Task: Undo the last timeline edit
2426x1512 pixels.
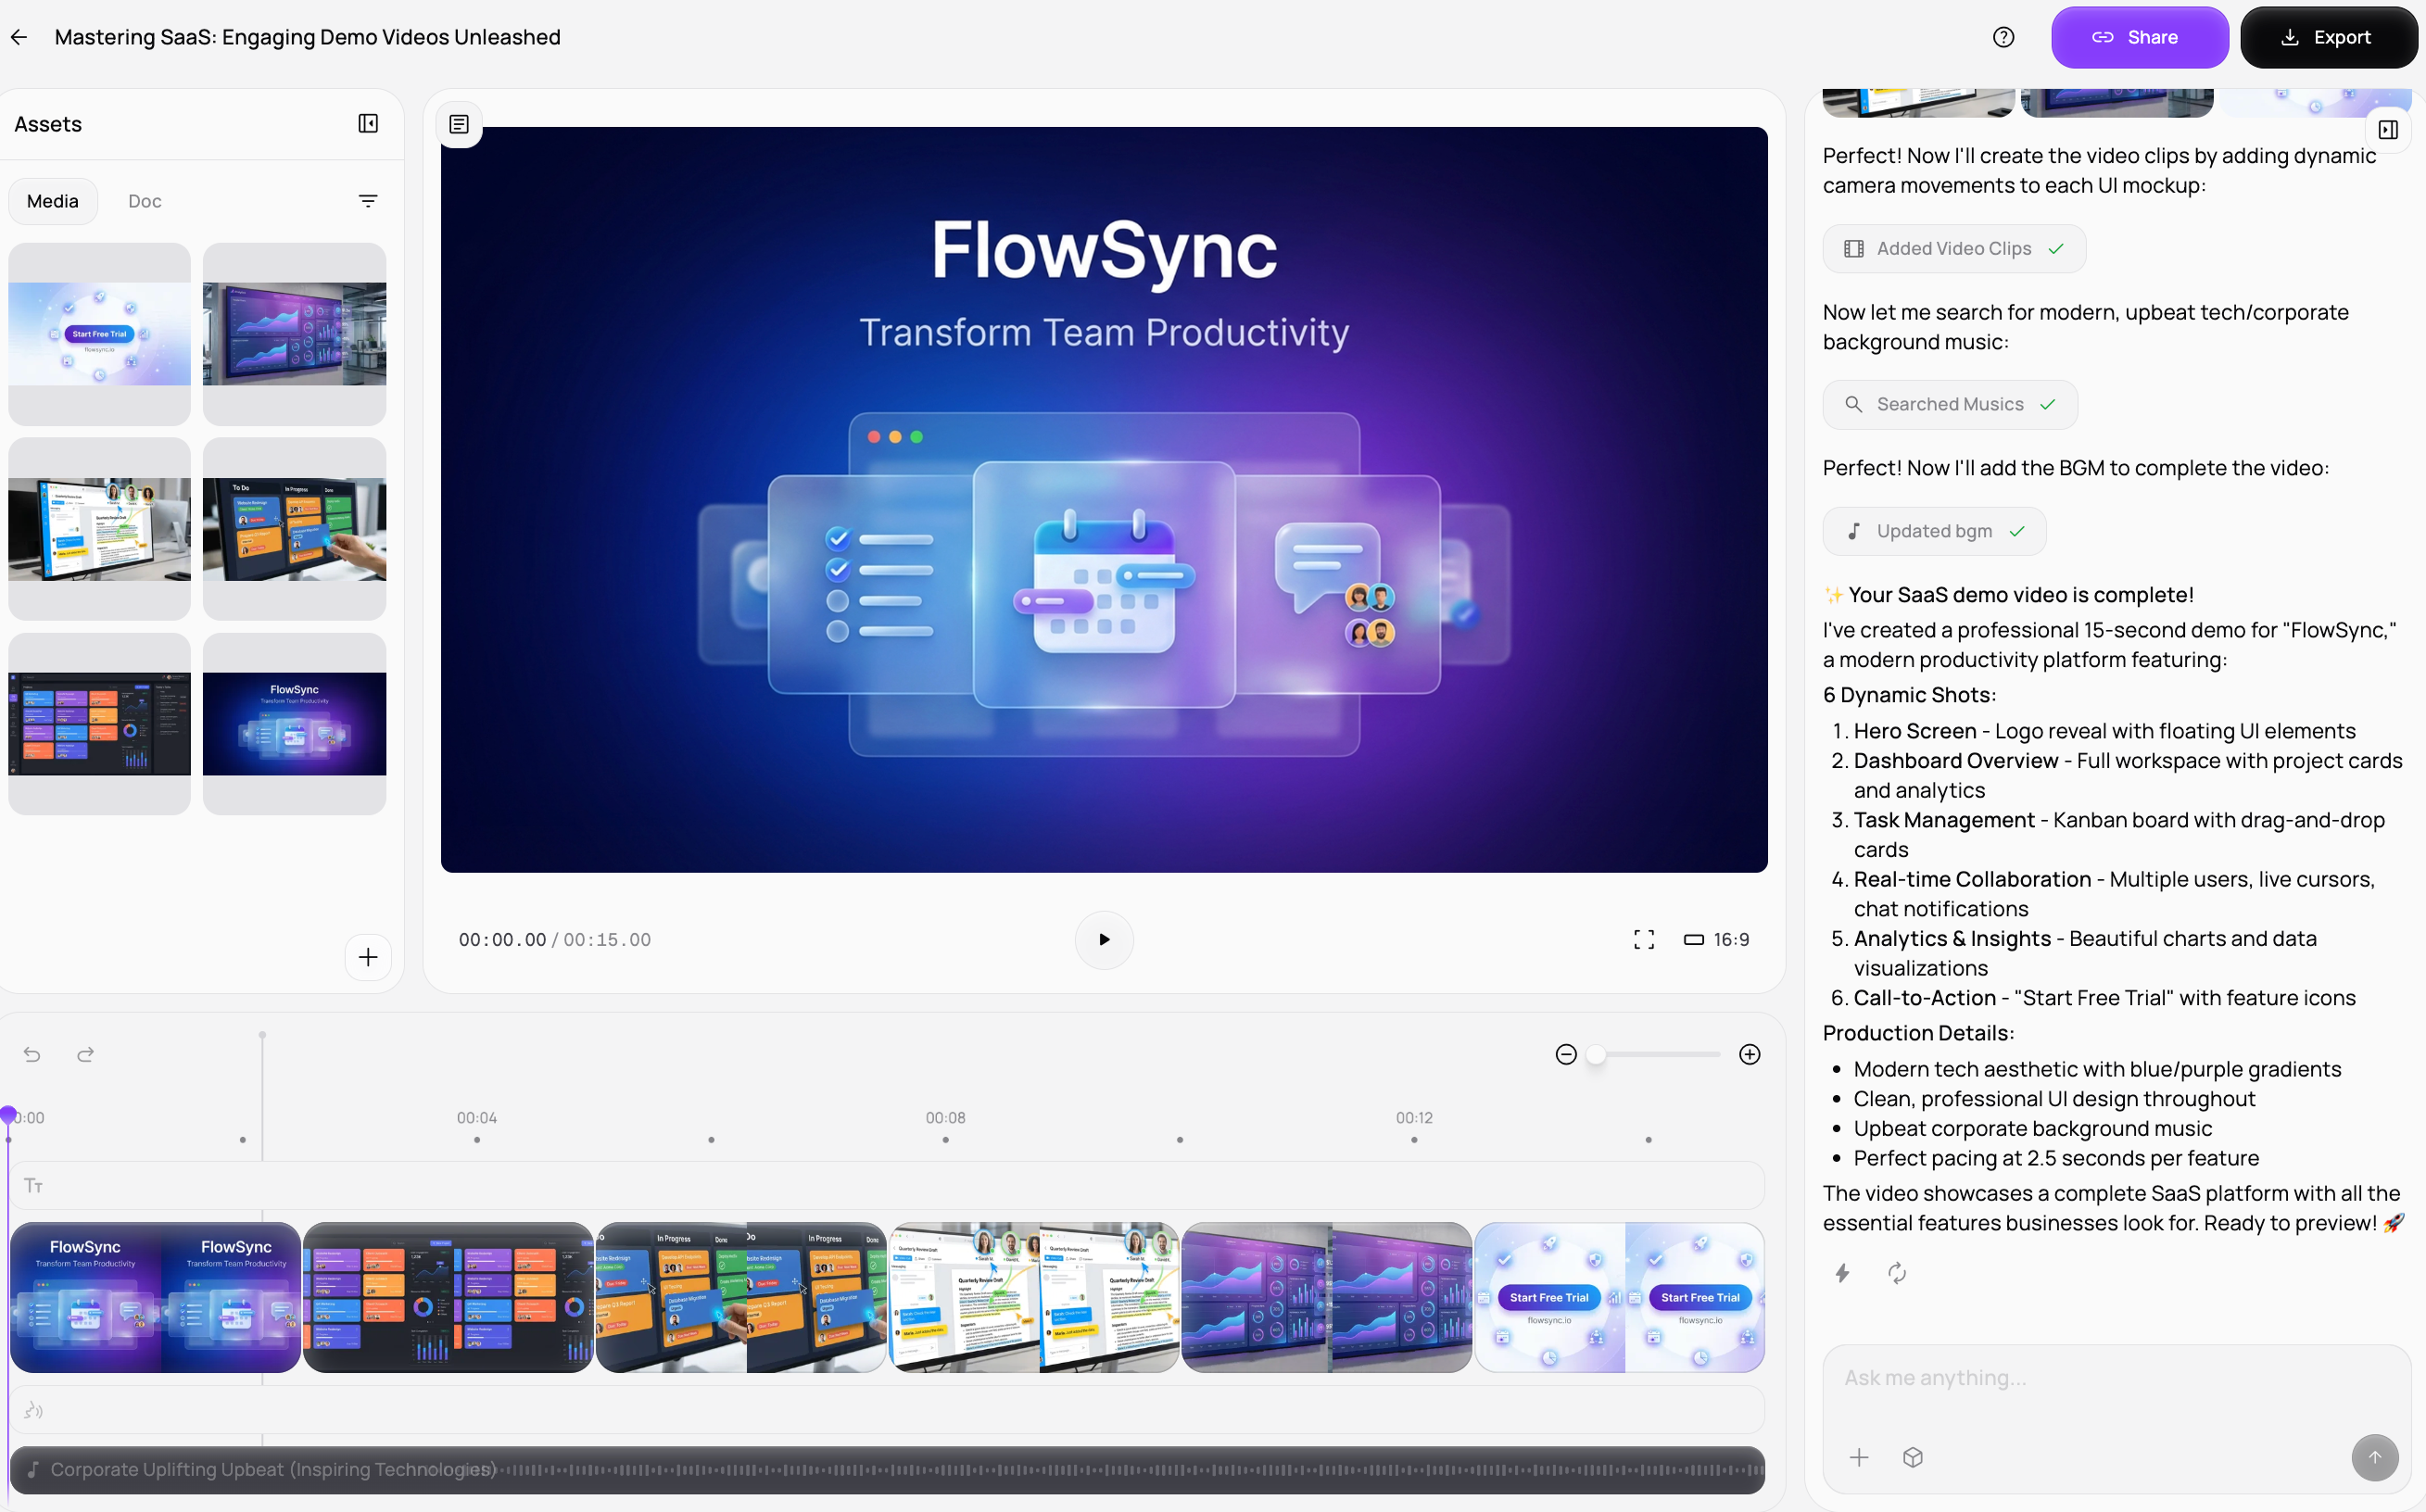Action: 32,1054
